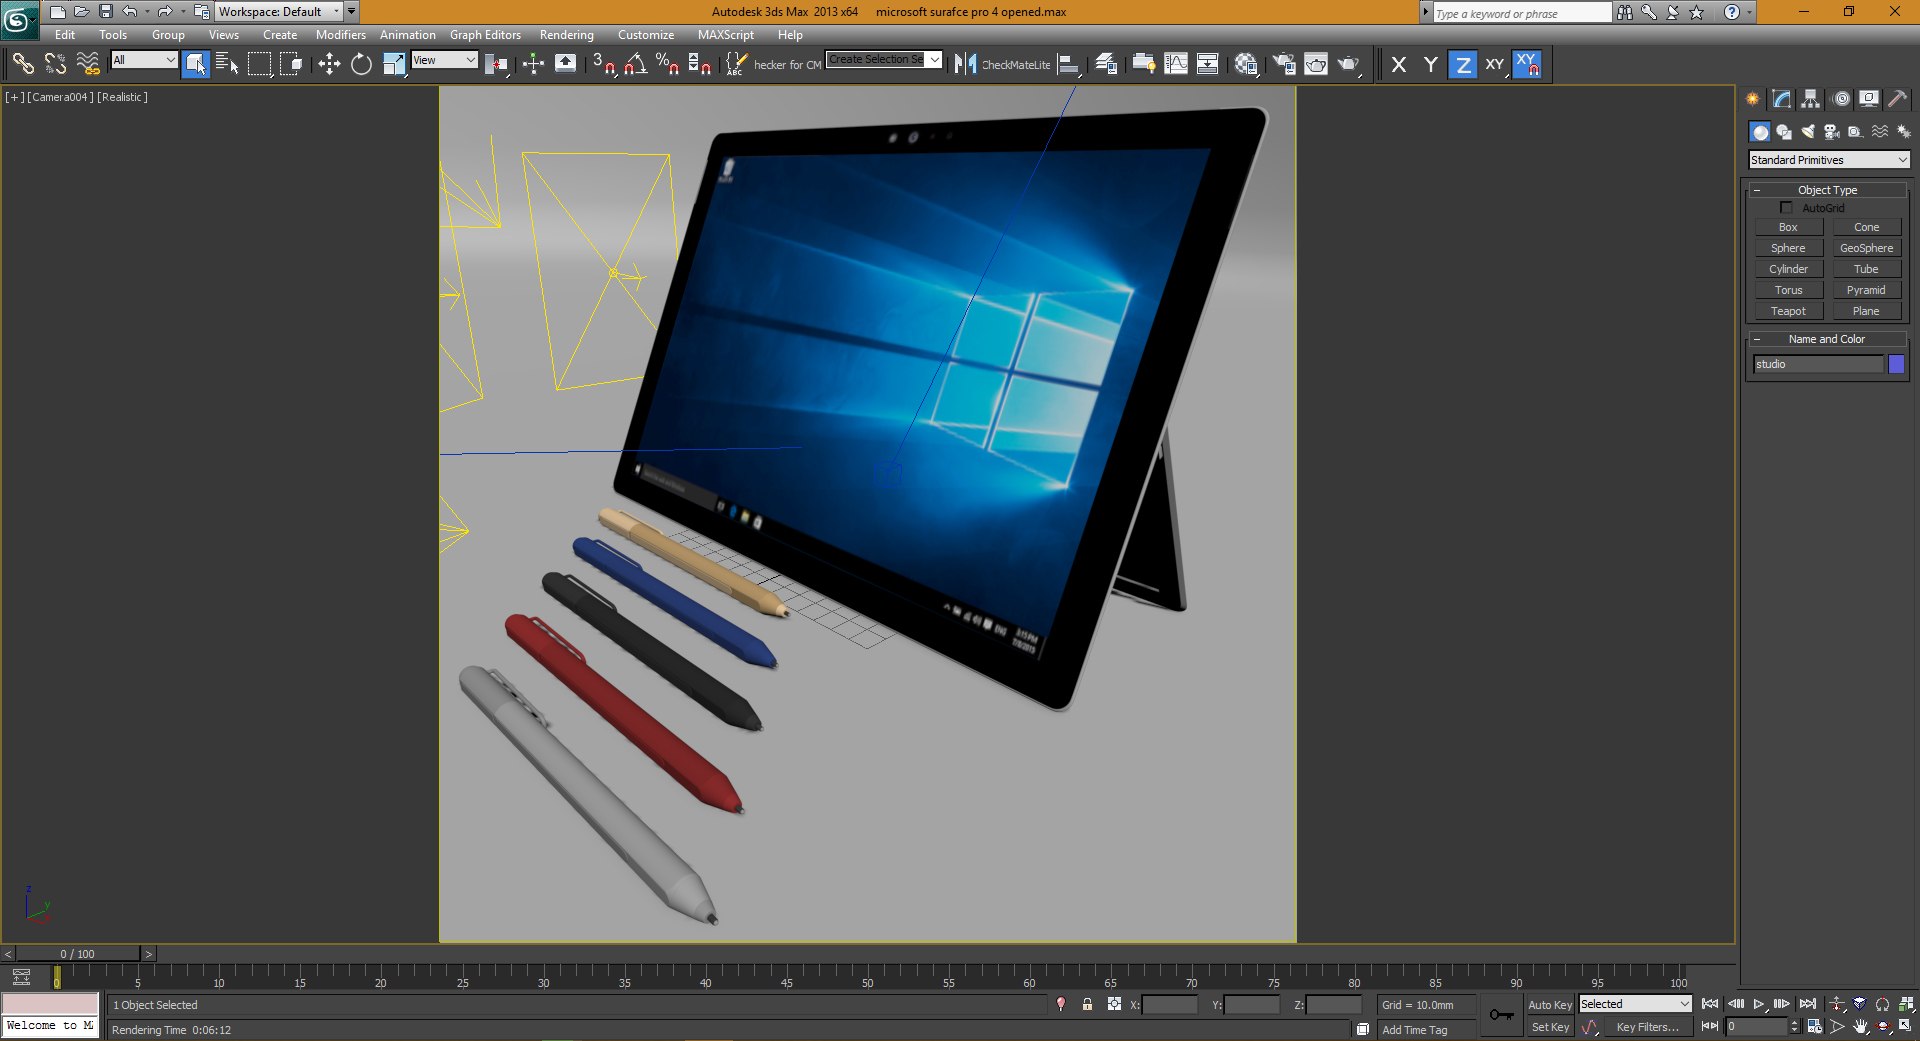The image size is (1920, 1041).
Task: Open the All selection filter dropdown
Action: coord(144,60)
